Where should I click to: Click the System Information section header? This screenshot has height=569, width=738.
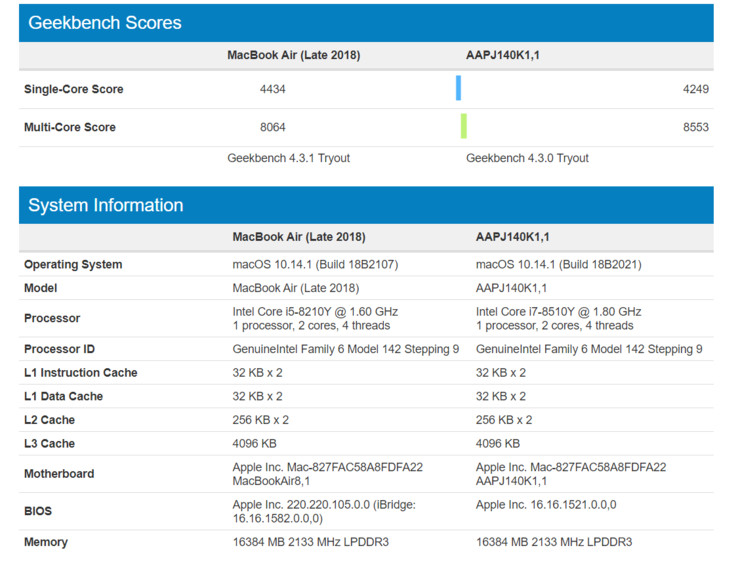click(x=366, y=205)
